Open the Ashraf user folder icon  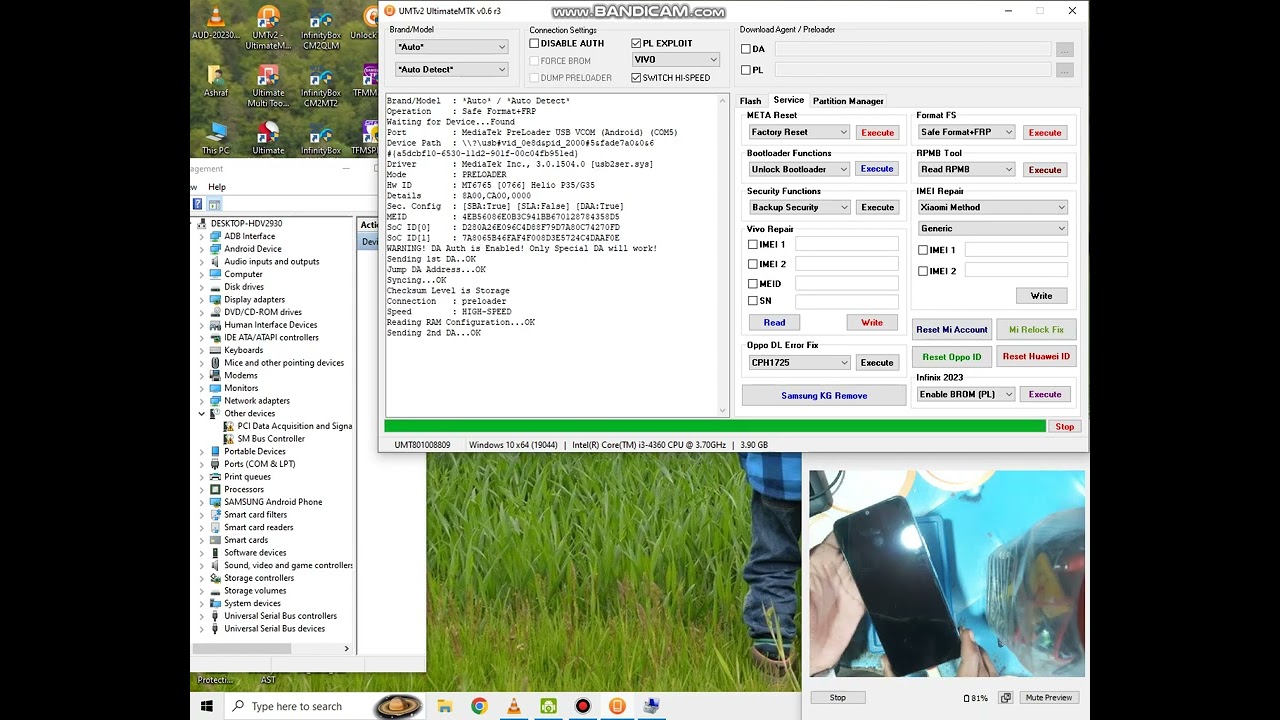point(215,78)
